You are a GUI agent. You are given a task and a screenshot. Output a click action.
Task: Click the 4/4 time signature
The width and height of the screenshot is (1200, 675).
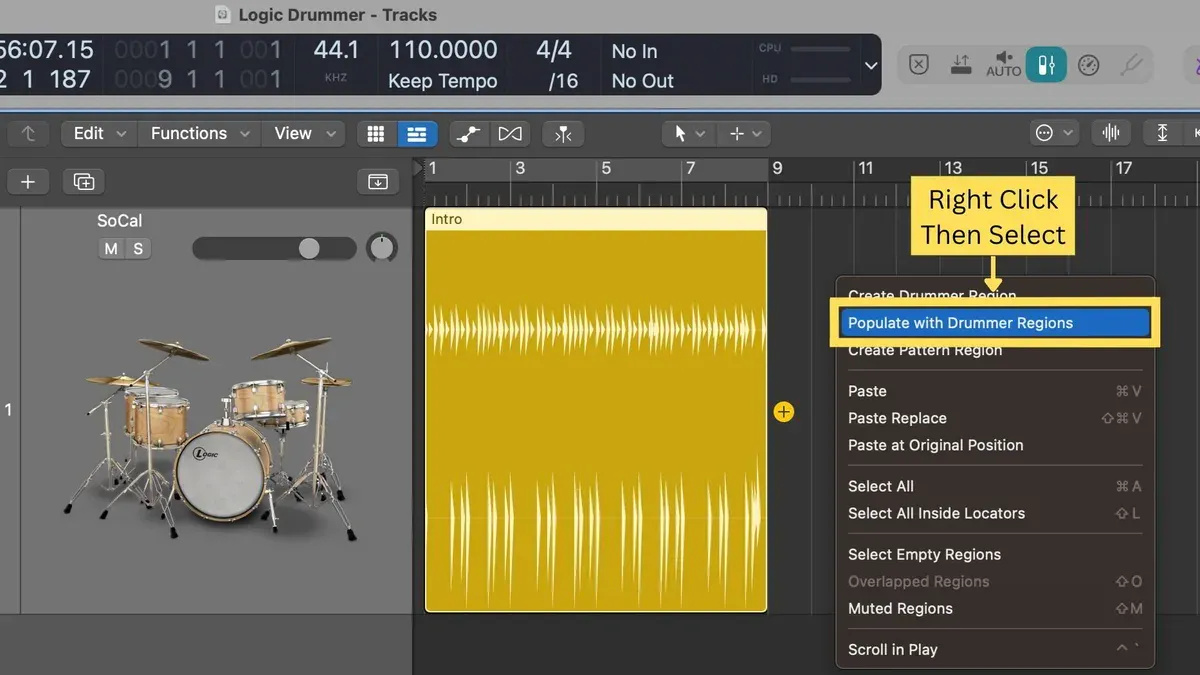pyautogui.click(x=554, y=50)
